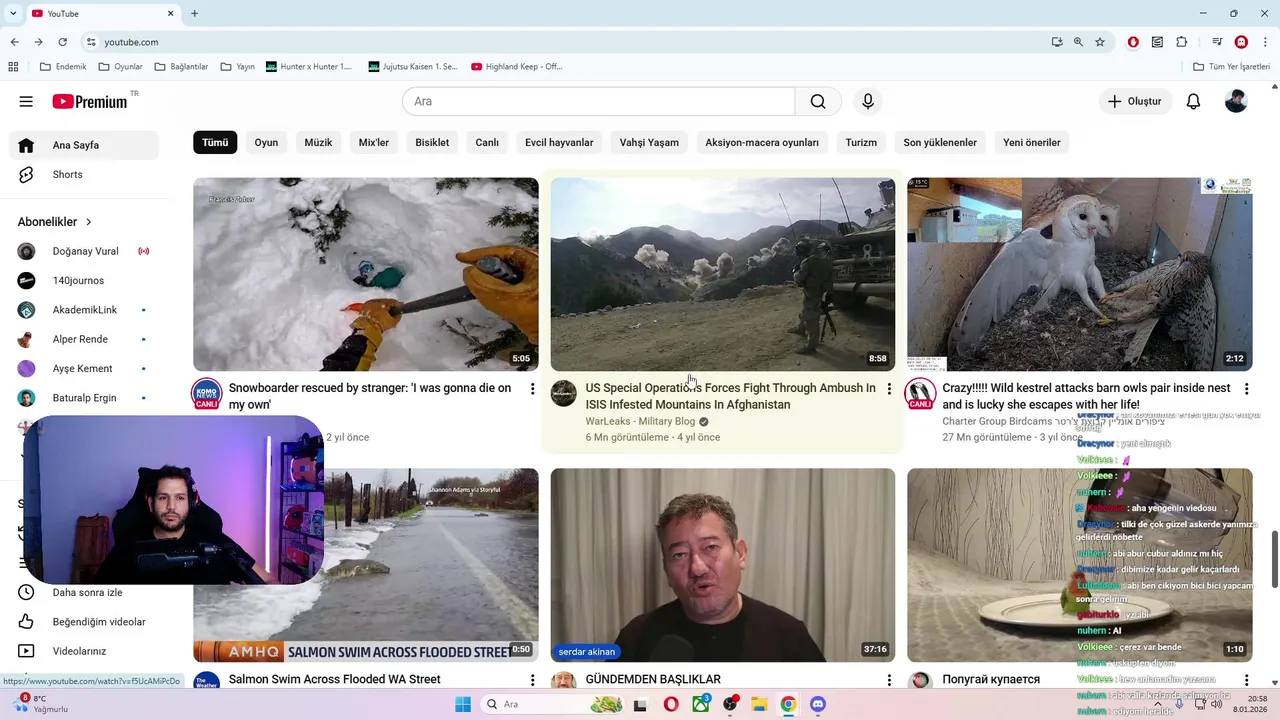Open the Salmon Swim flooded street thumbnail
1280x720 pixels.
(x=366, y=565)
